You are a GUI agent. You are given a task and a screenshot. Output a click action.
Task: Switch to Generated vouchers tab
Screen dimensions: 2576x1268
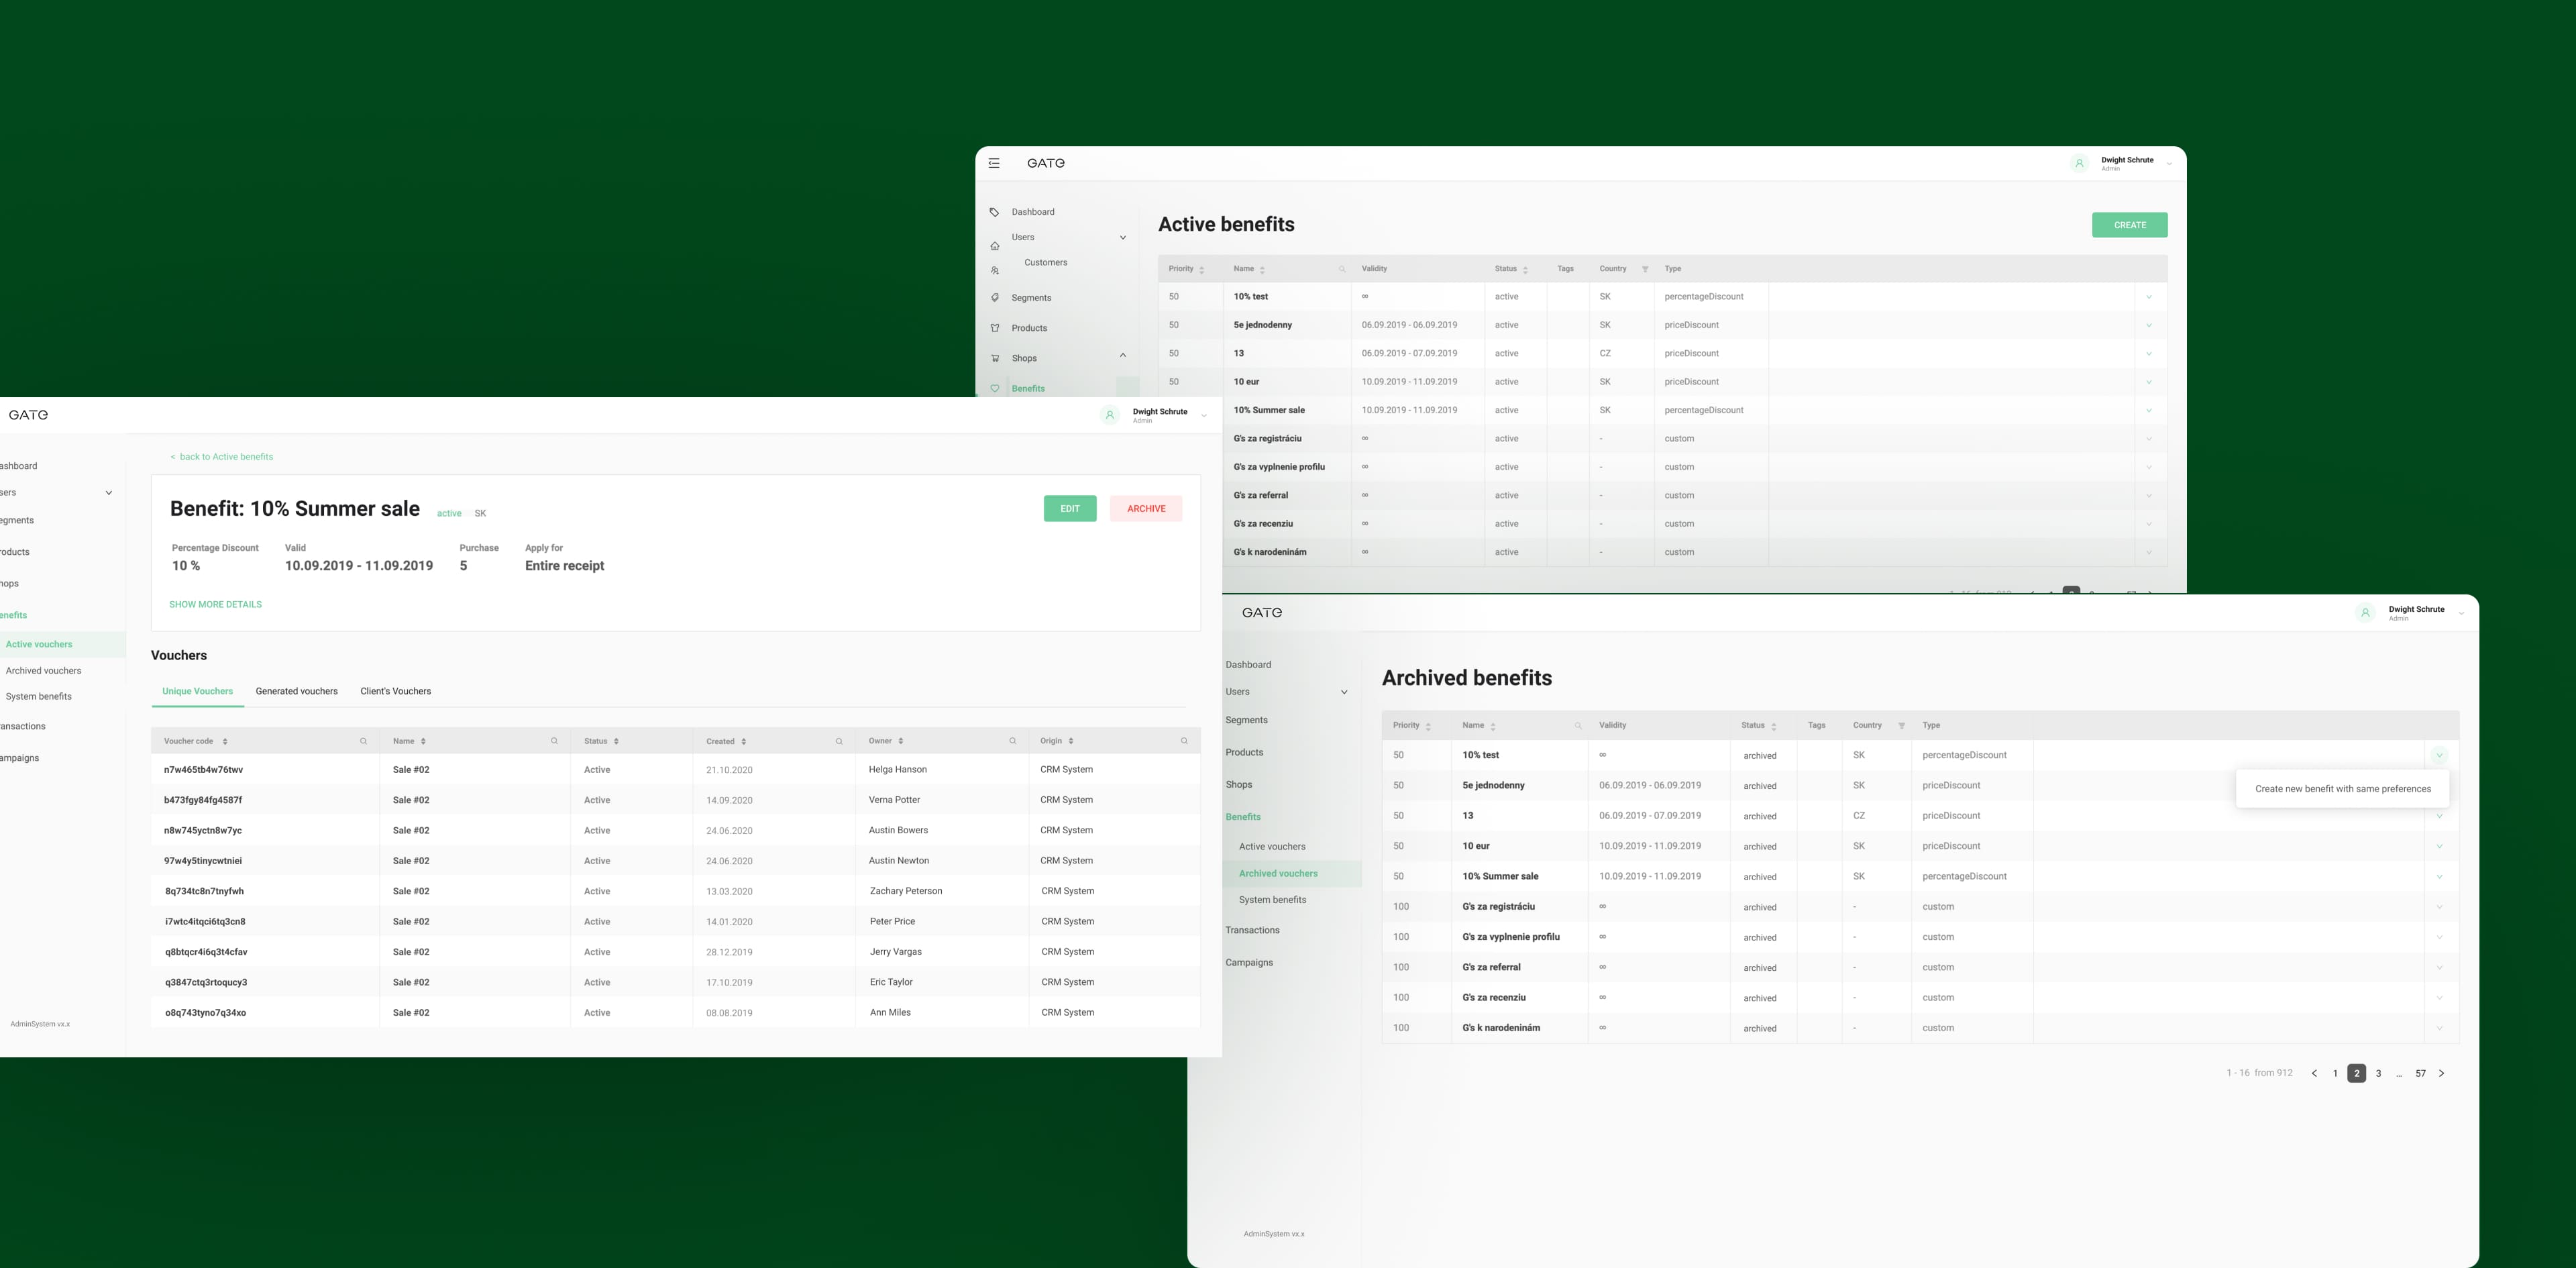tap(296, 691)
